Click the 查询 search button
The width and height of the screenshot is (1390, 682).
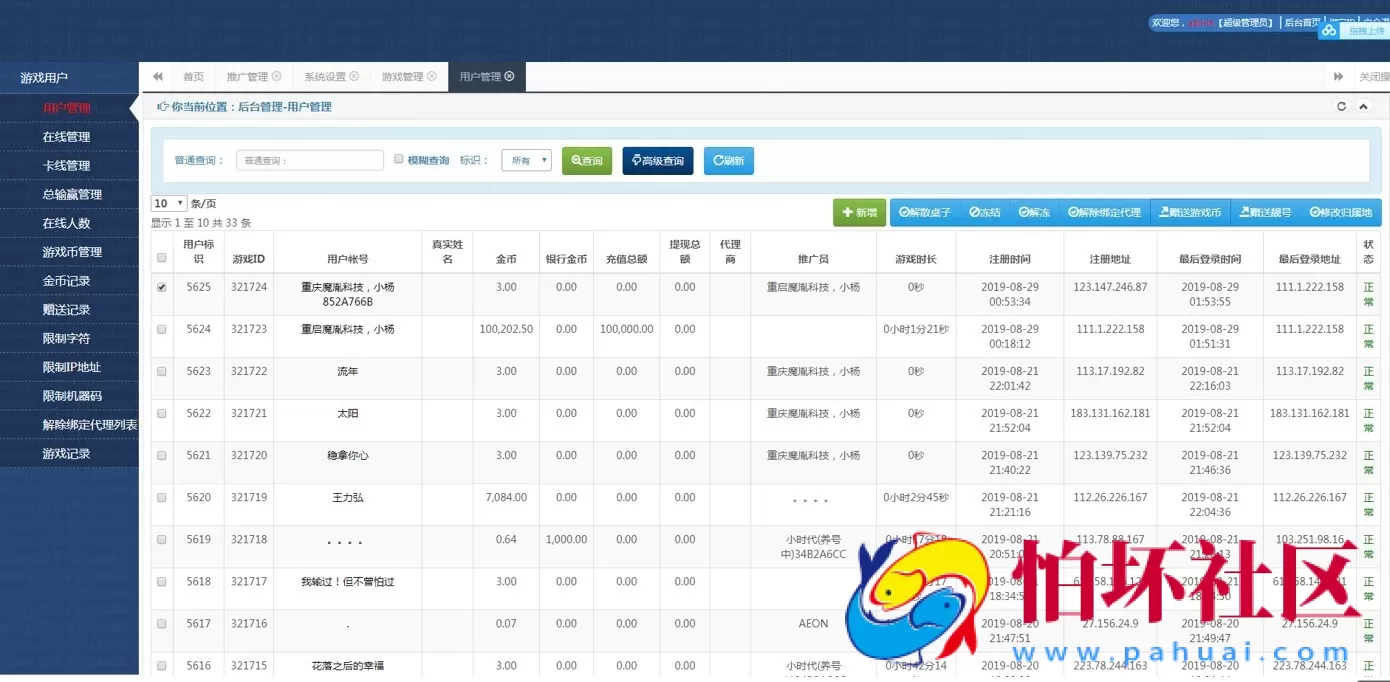click(x=586, y=160)
